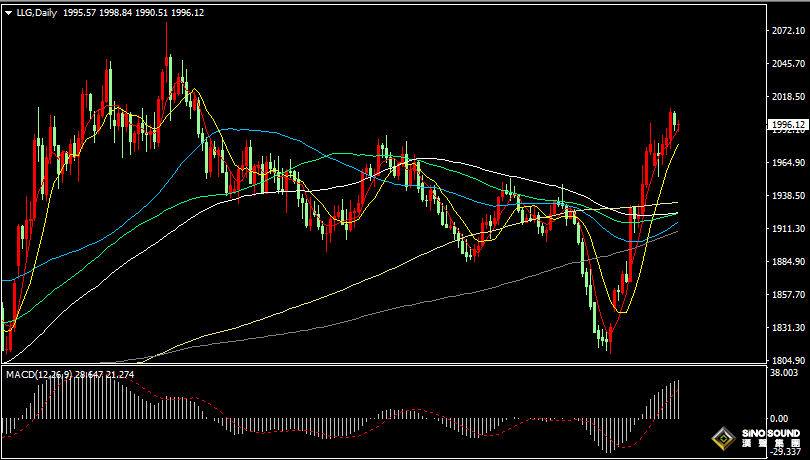Click the SINO SOUND diamond logo icon
Viewport: 810px width, 460px height.
[x=720, y=437]
